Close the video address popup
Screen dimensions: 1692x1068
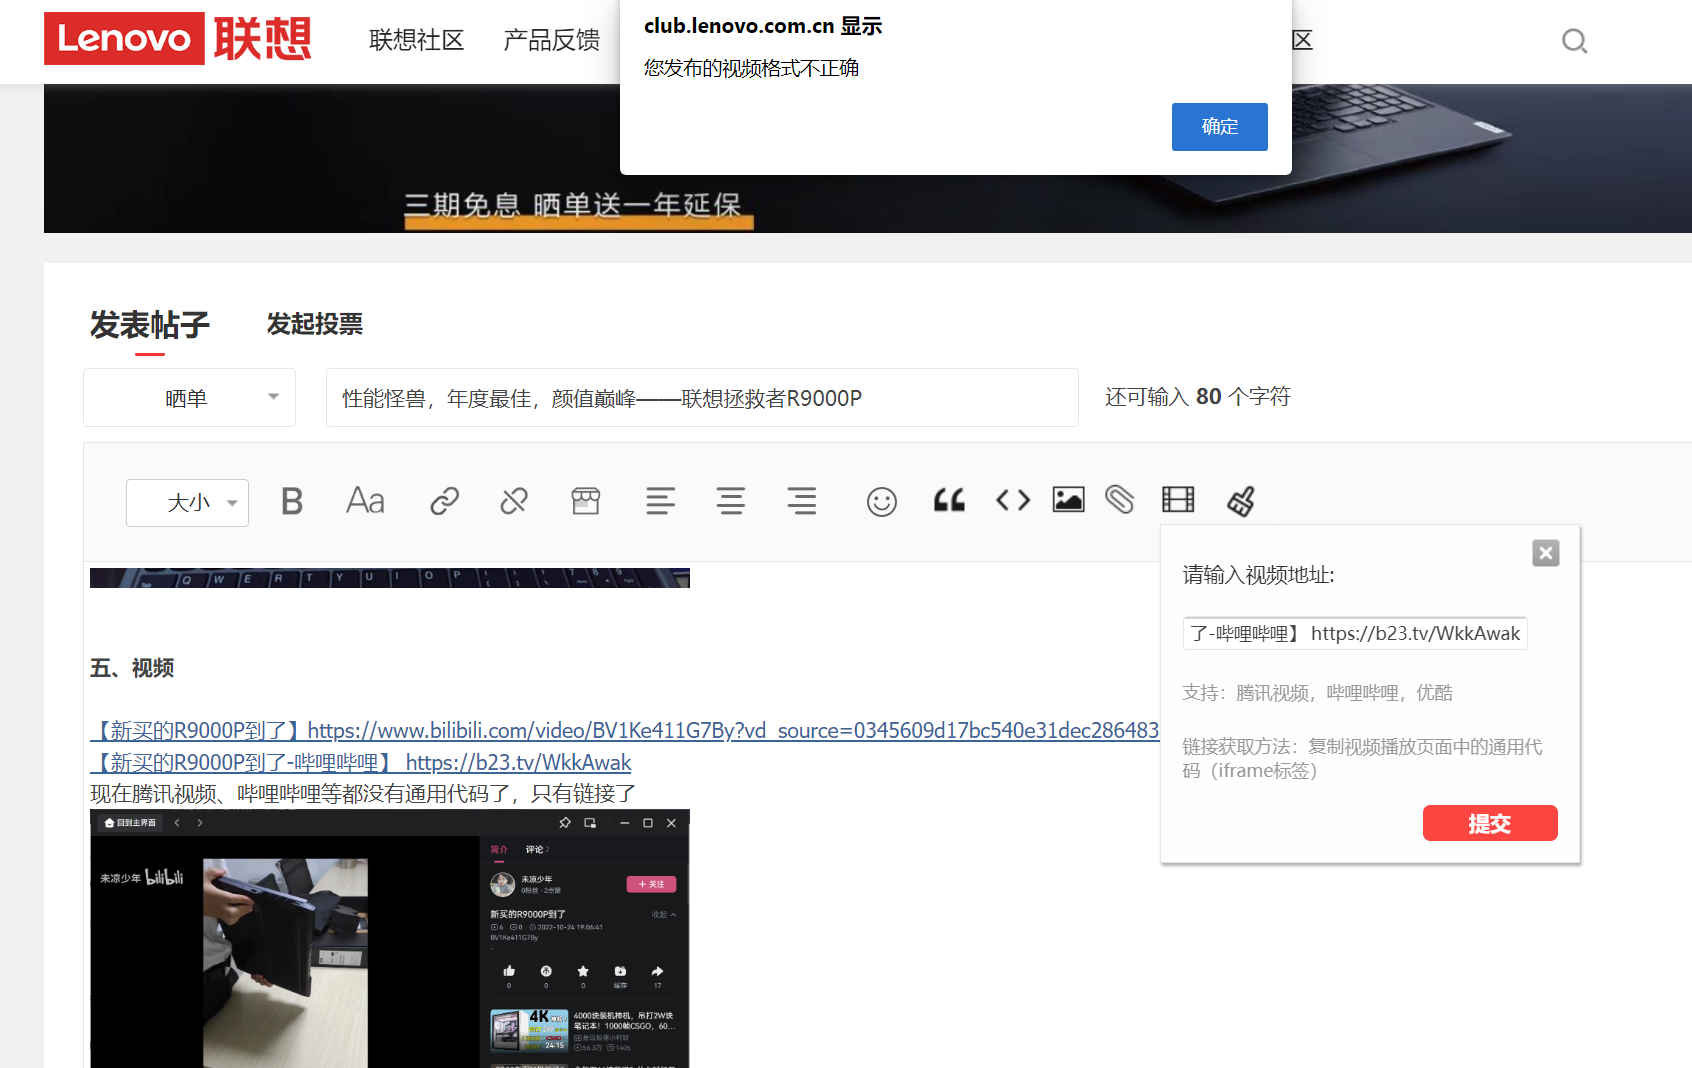click(1546, 553)
